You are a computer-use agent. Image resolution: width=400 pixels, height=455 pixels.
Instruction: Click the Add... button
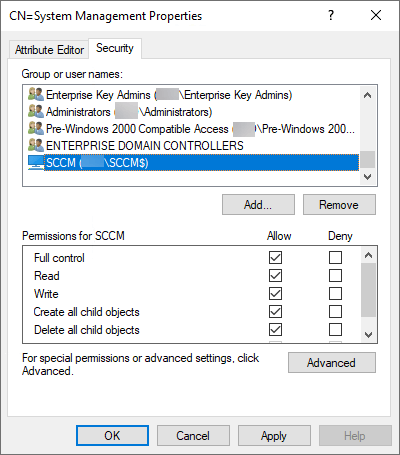[258, 205]
